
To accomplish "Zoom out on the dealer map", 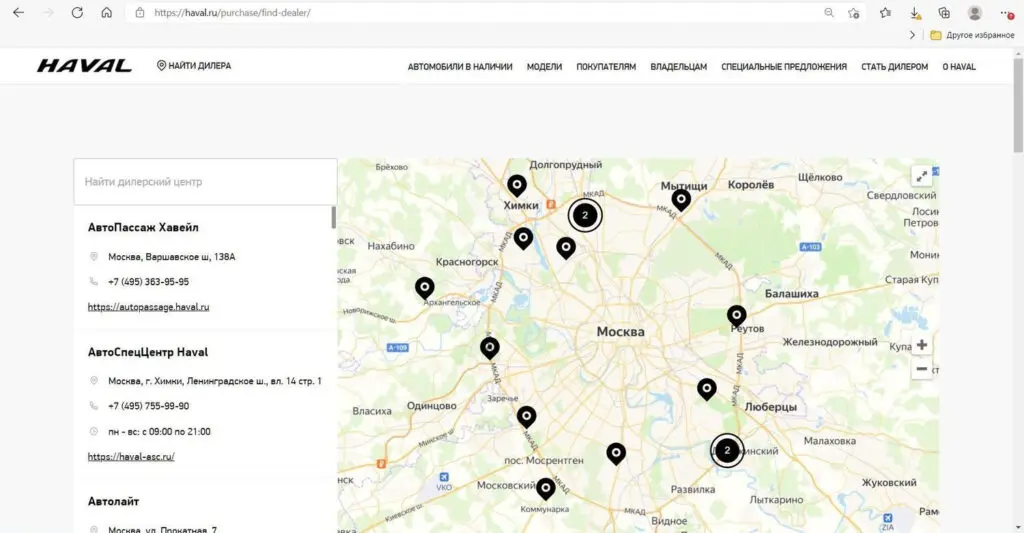I will tap(921, 369).
